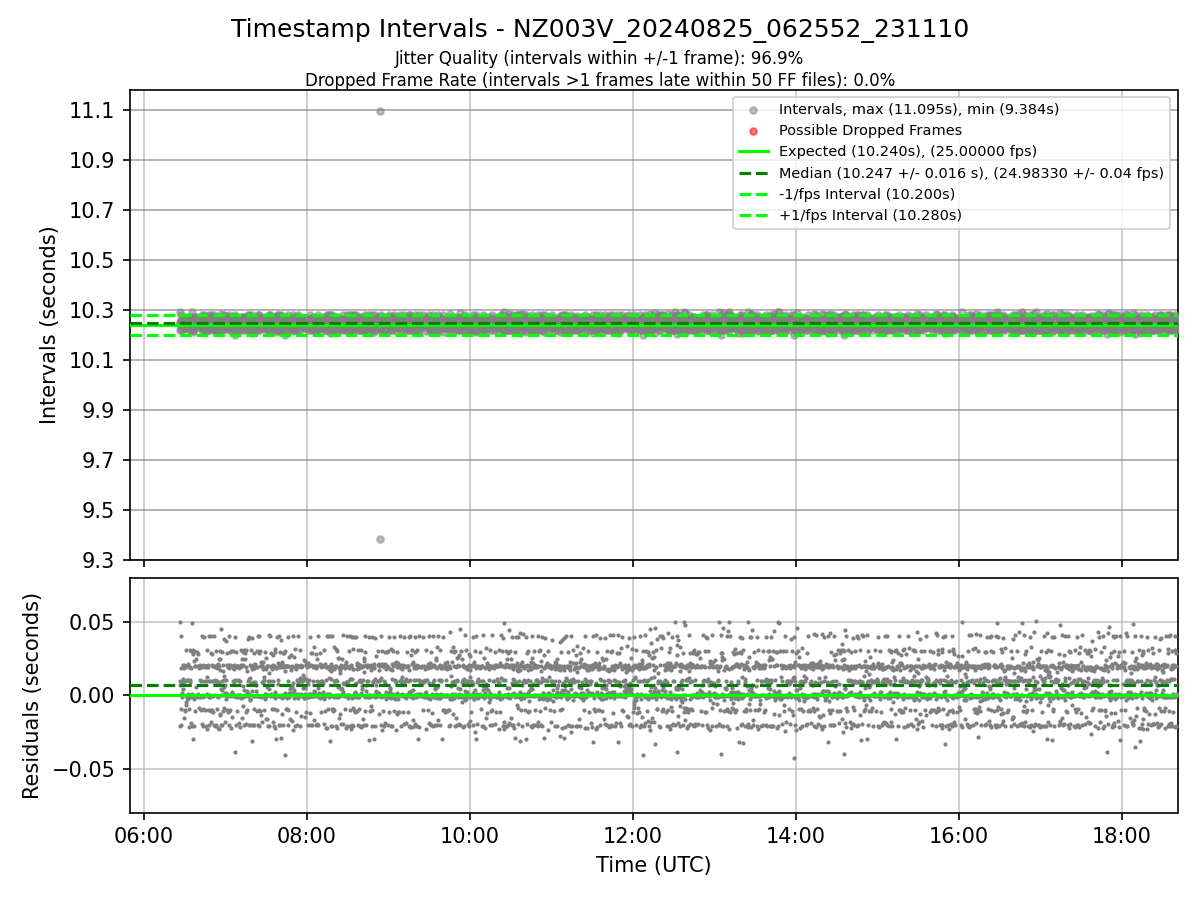Select legend entry 'Intervals, max (11.095s), min (9.384s)'

point(919,109)
